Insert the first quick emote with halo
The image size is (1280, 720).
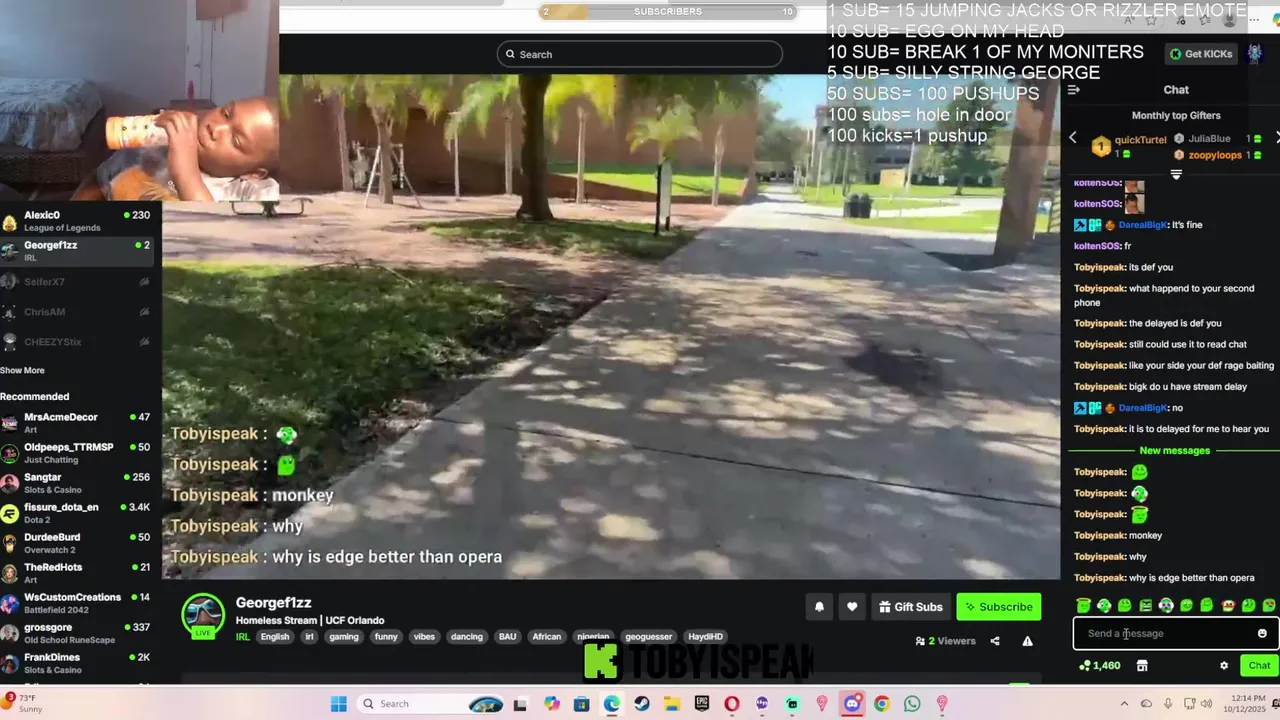[1083, 605]
